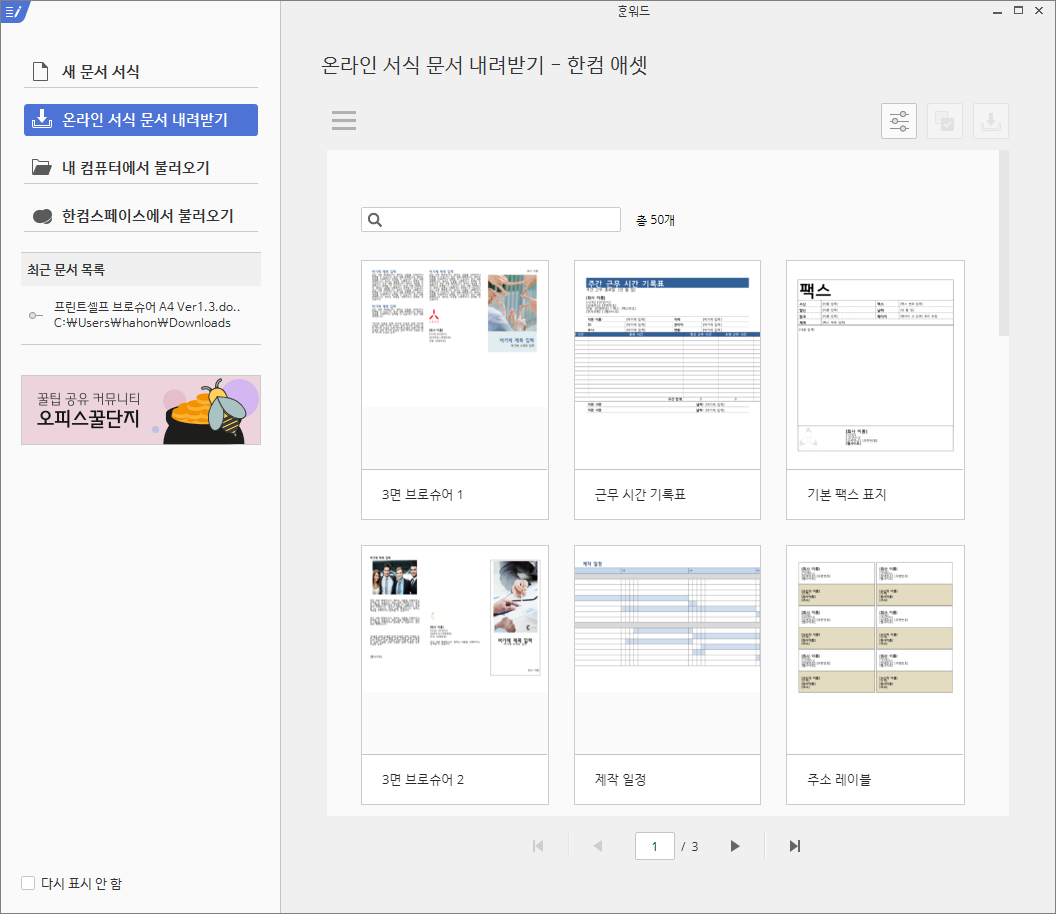This screenshot has height=914, width=1056.
Task: Select the 3면 브로슈어 2 template thumbnail
Action: pyautogui.click(x=455, y=675)
